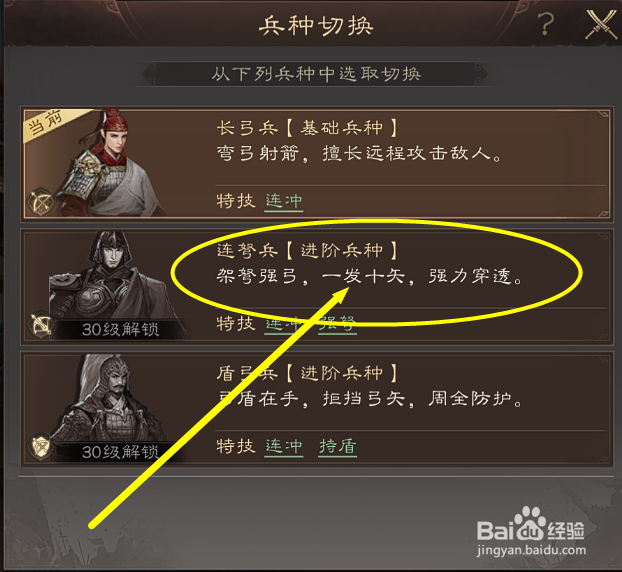Open 强弩 skill link under 连弩兵

[x=337, y=324]
